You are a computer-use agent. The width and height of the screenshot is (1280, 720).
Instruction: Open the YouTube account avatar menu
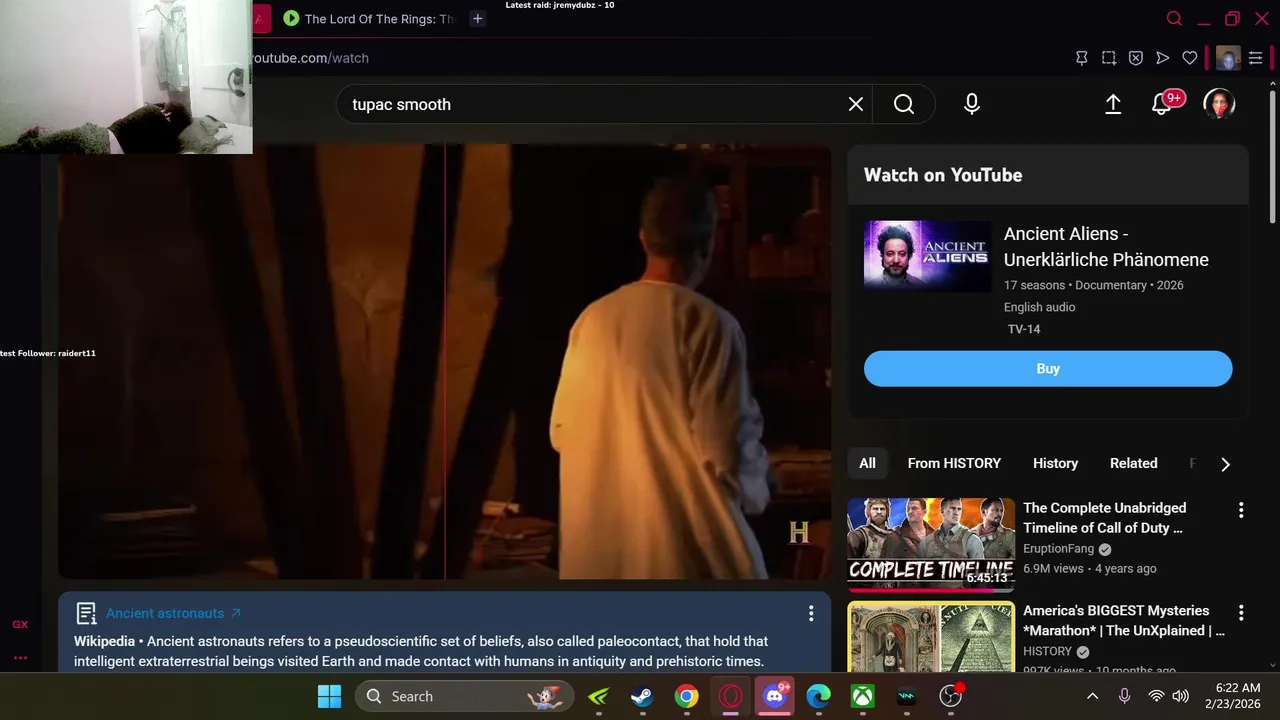1219,104
